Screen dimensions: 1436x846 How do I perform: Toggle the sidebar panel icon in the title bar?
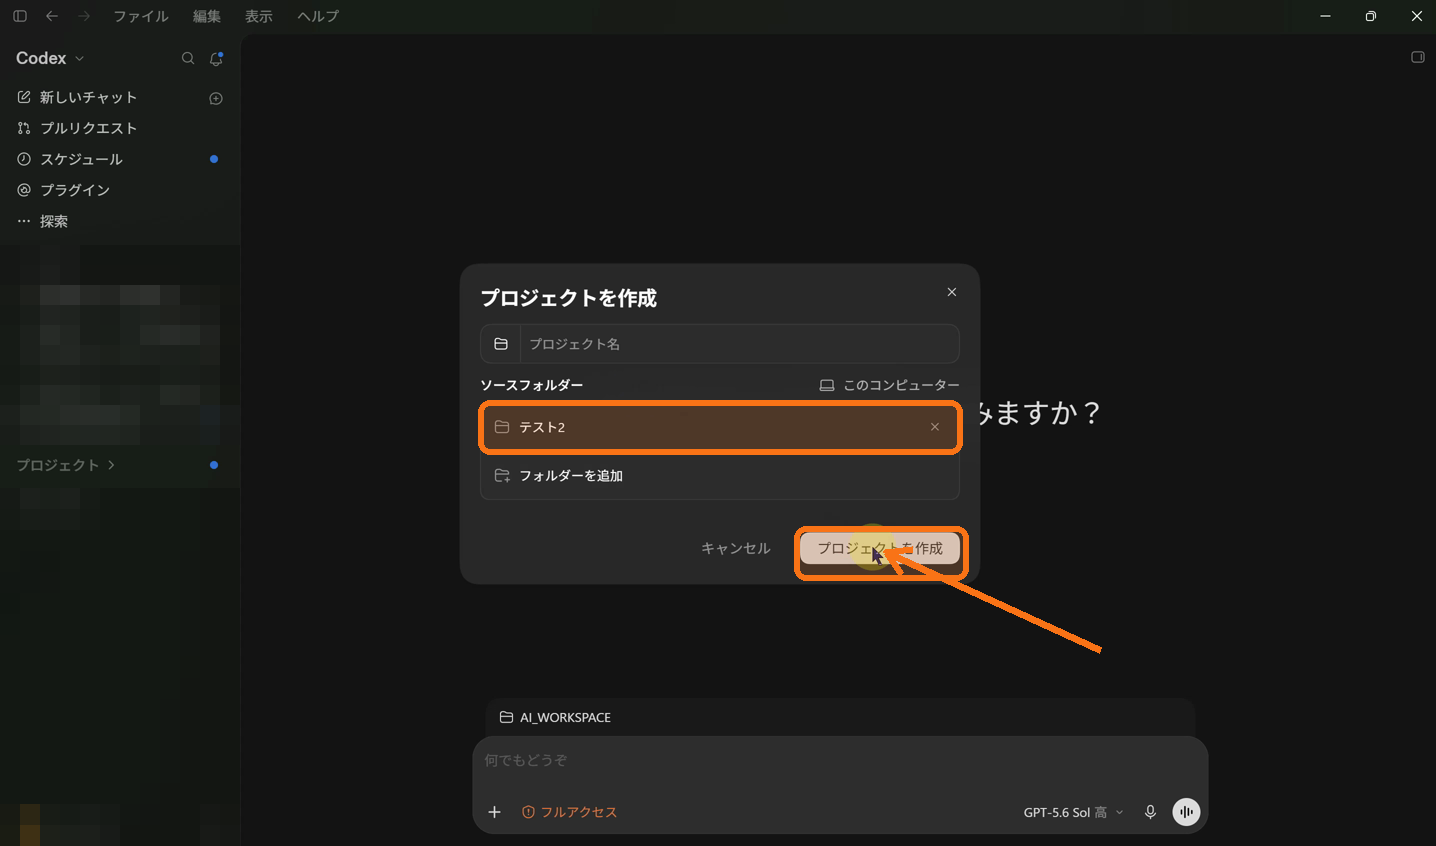click(20, 16)
